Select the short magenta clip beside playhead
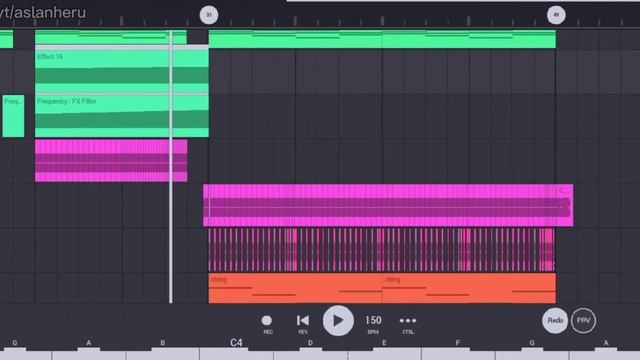The image size is (640, 360). click(111, 161)
